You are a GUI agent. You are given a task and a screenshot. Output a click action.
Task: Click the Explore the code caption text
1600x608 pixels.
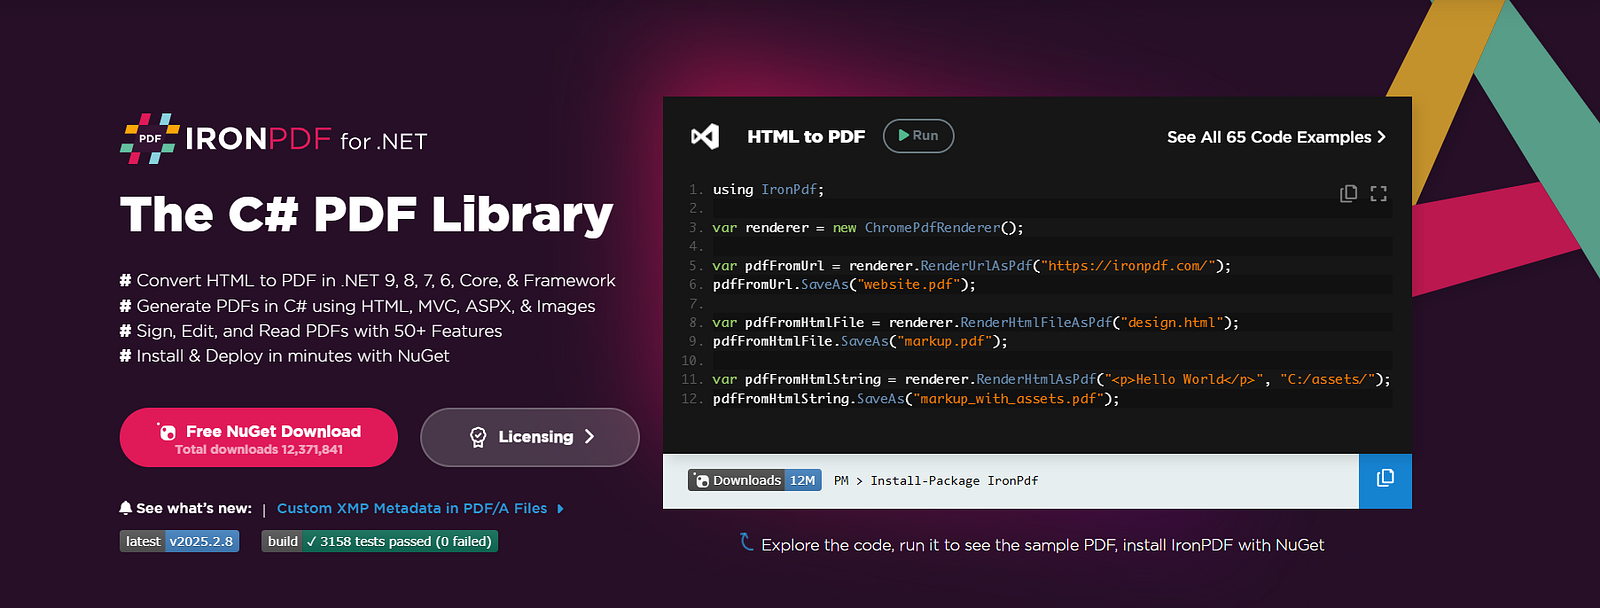point(1043,545)
